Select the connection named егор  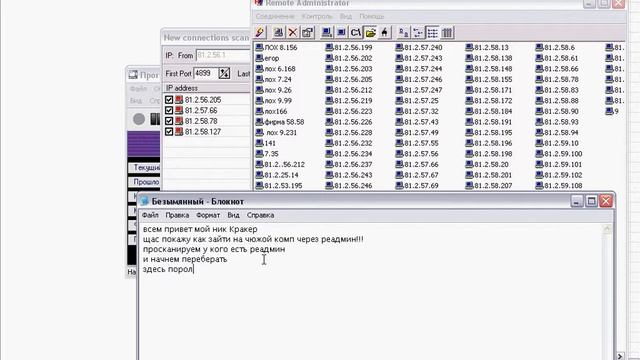[267, 58]
